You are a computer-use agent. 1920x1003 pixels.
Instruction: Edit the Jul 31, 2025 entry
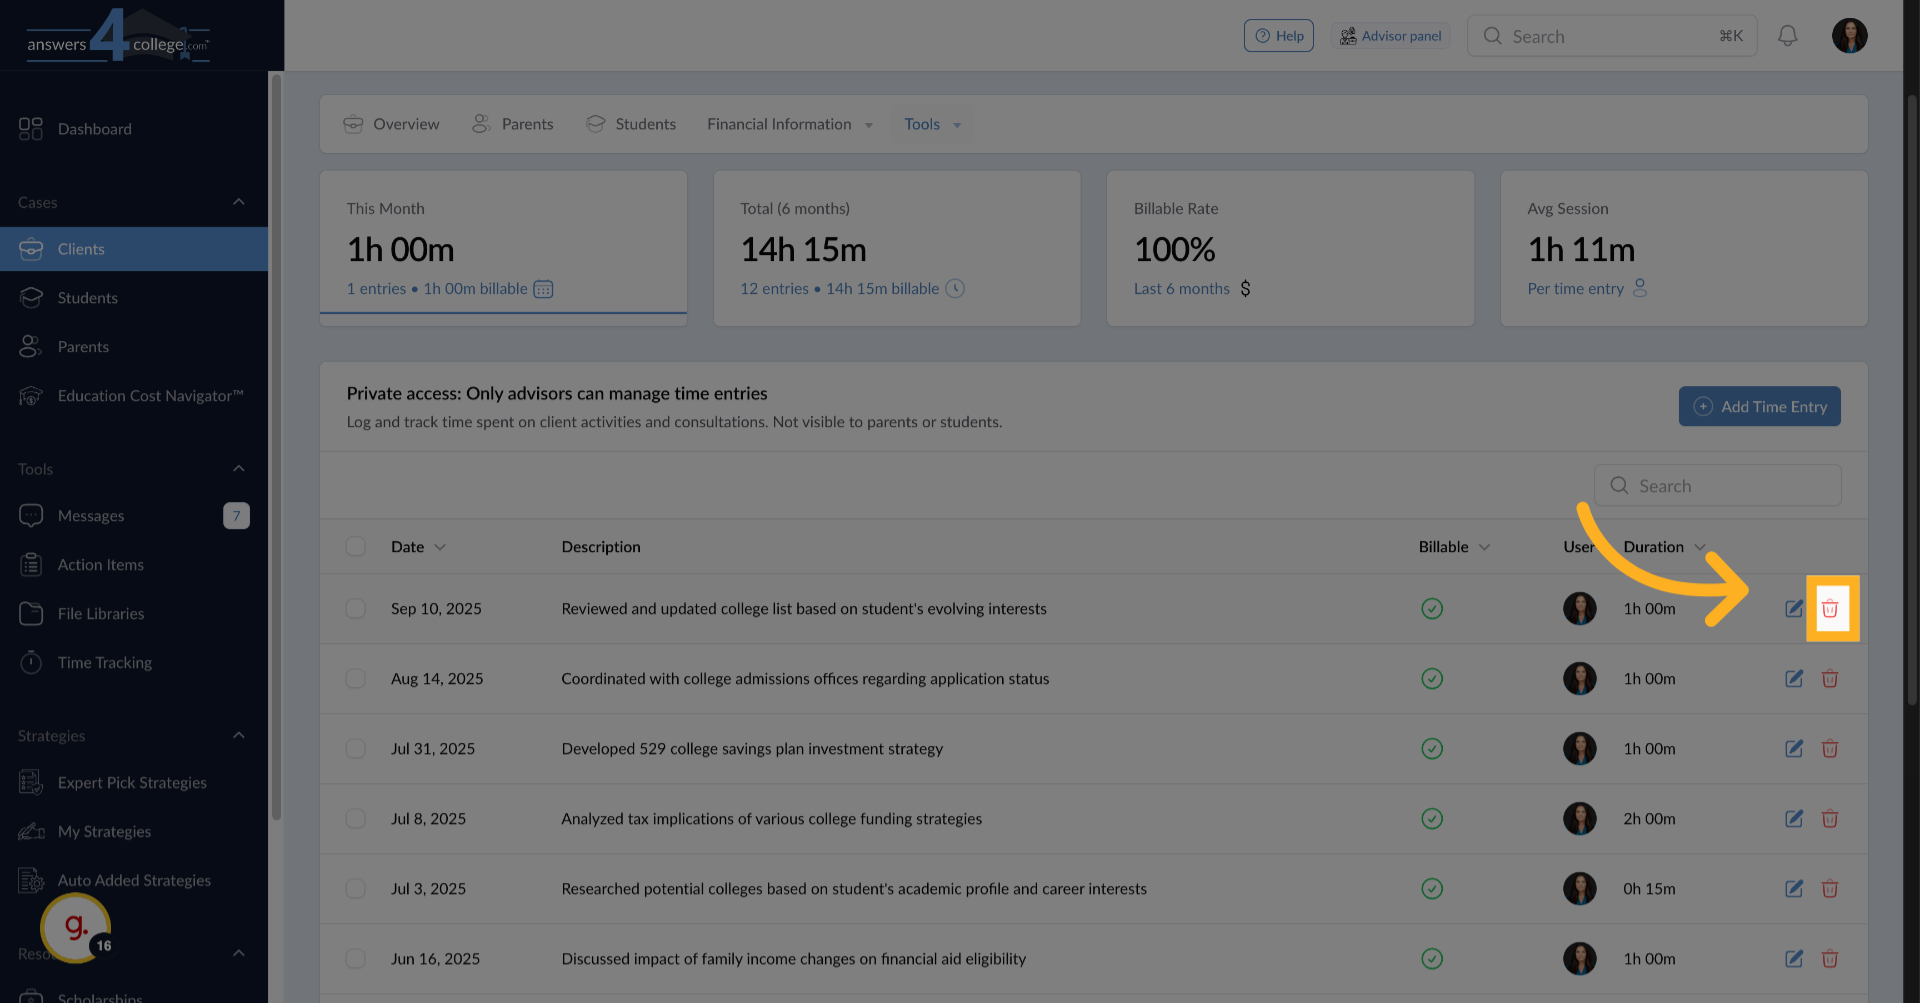point(1794,749)
